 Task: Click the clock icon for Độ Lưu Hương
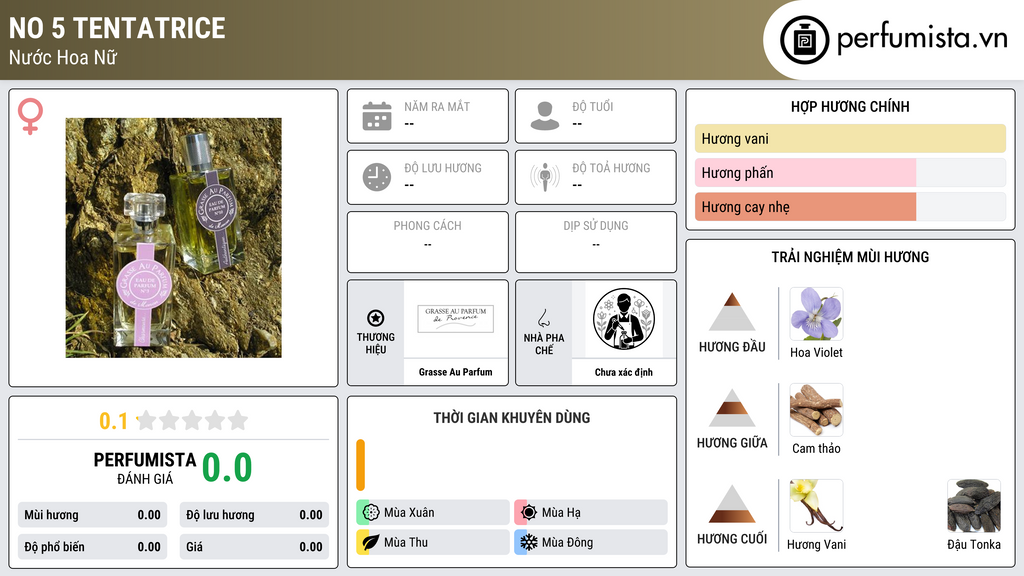coord(377,177)
